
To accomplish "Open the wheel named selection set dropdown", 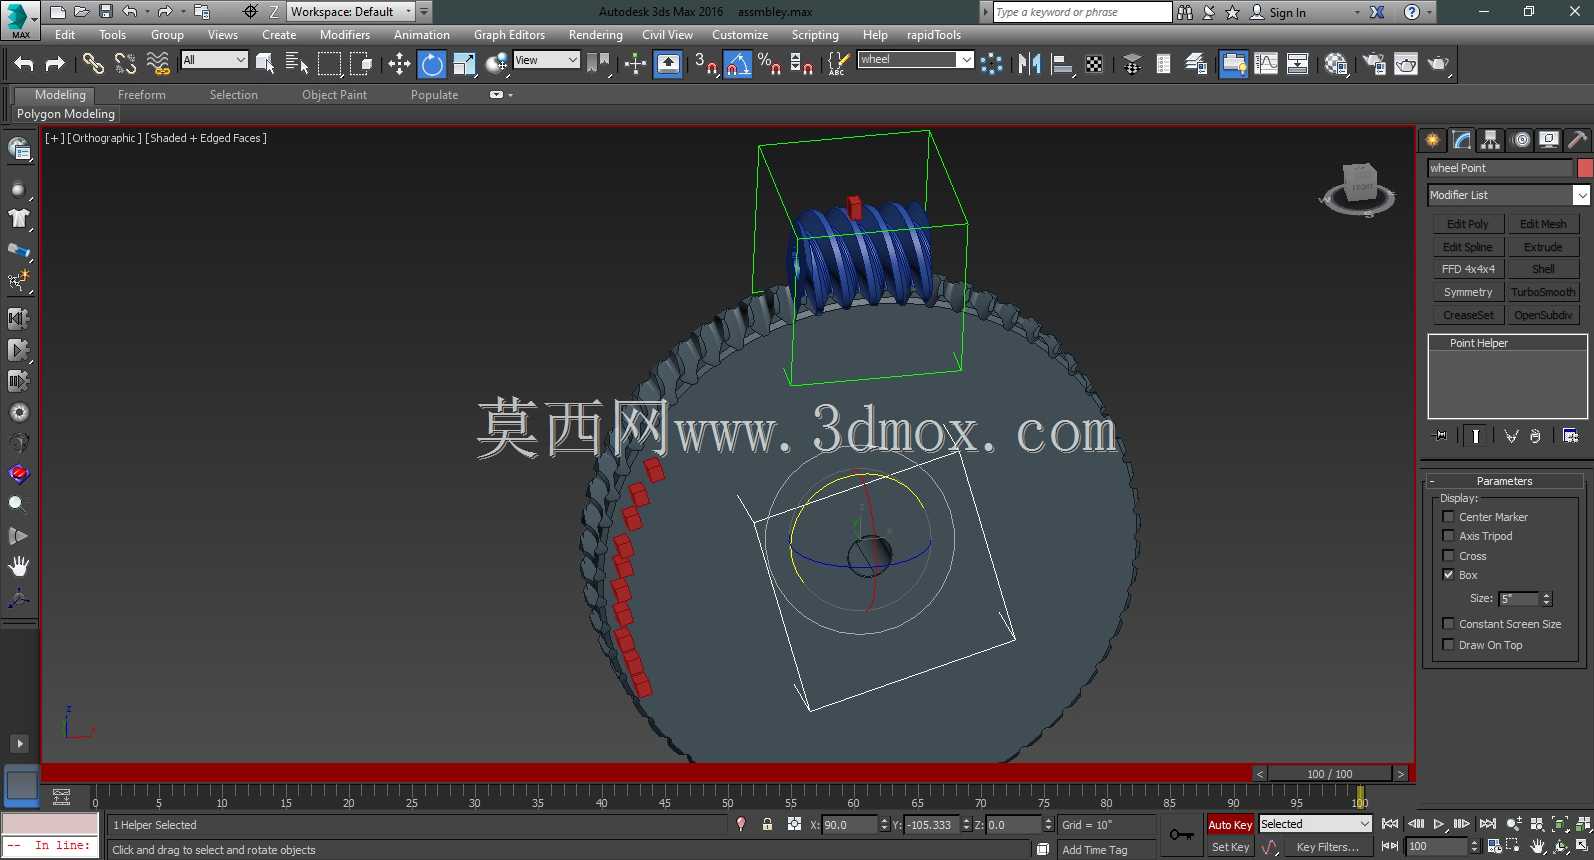I will 916,60.
